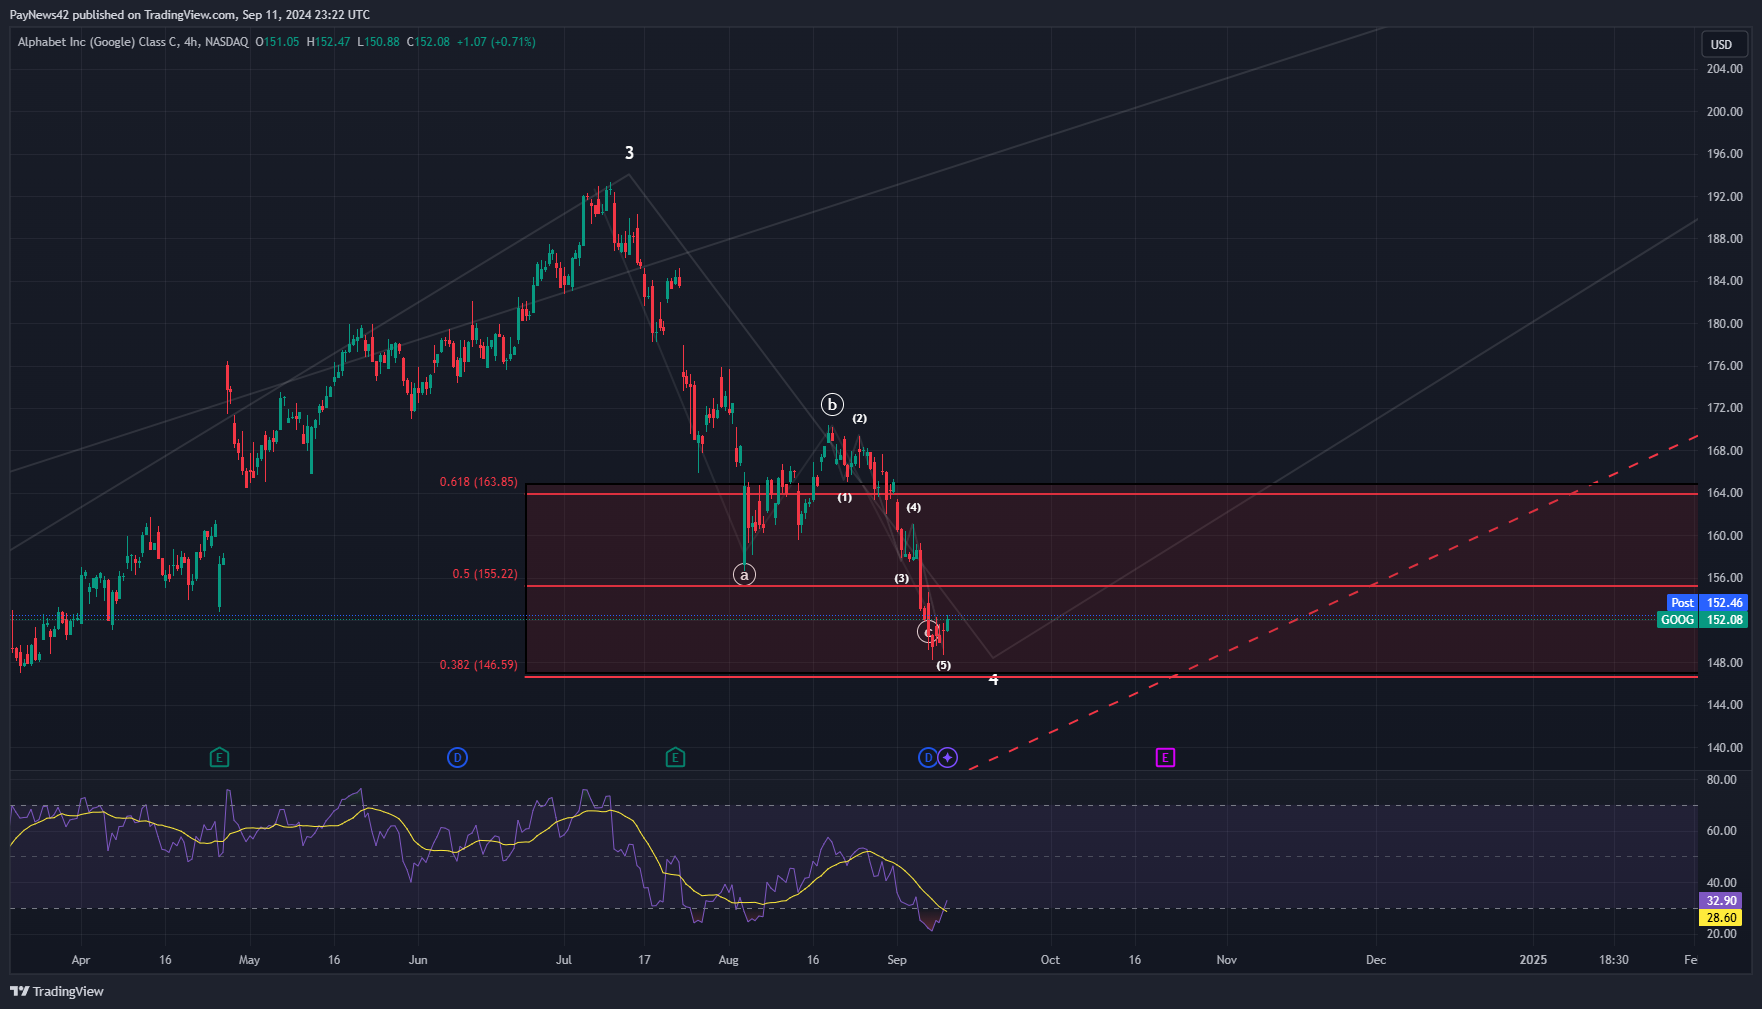Click the purple RSI value 32.90 tag

coord(1721,900)
